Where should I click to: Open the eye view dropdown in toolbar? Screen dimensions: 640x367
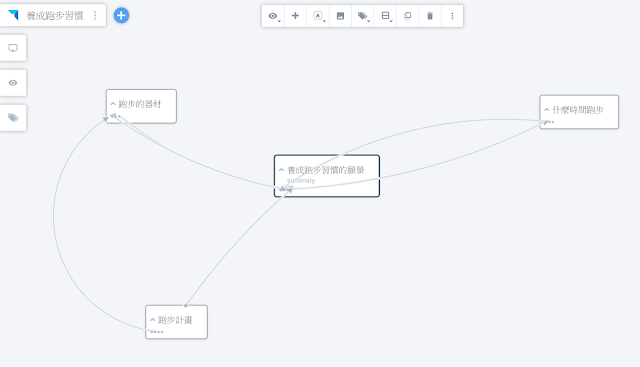(x=273, y=16)
